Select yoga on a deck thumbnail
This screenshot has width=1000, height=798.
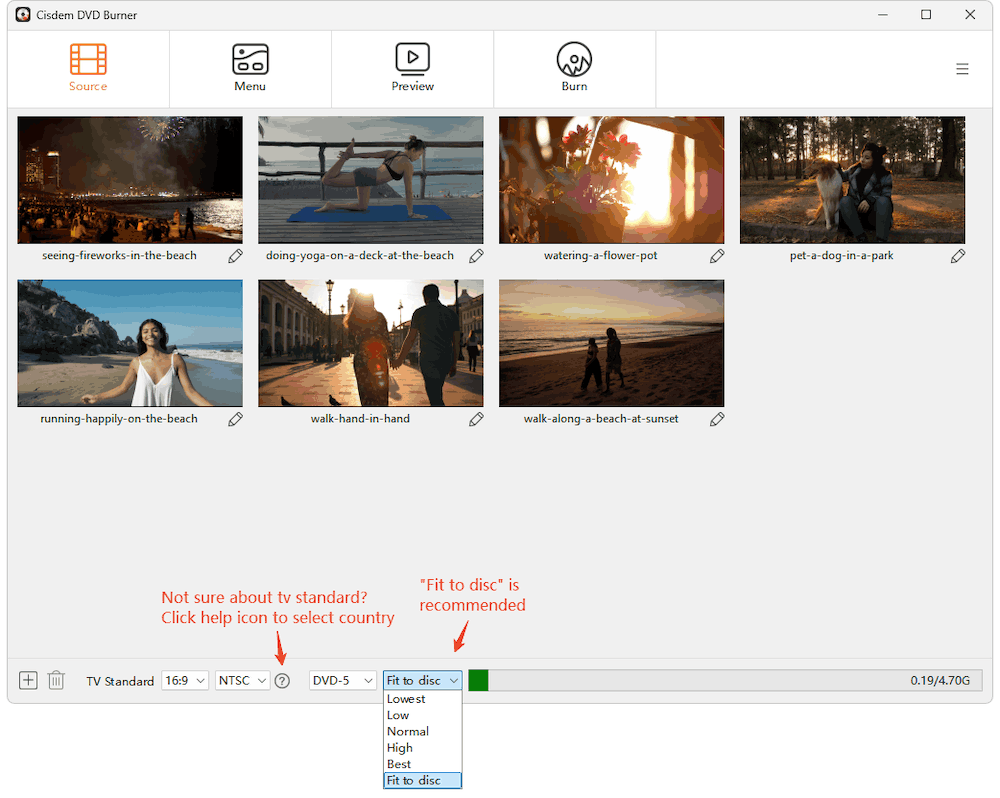coord(371,180)
